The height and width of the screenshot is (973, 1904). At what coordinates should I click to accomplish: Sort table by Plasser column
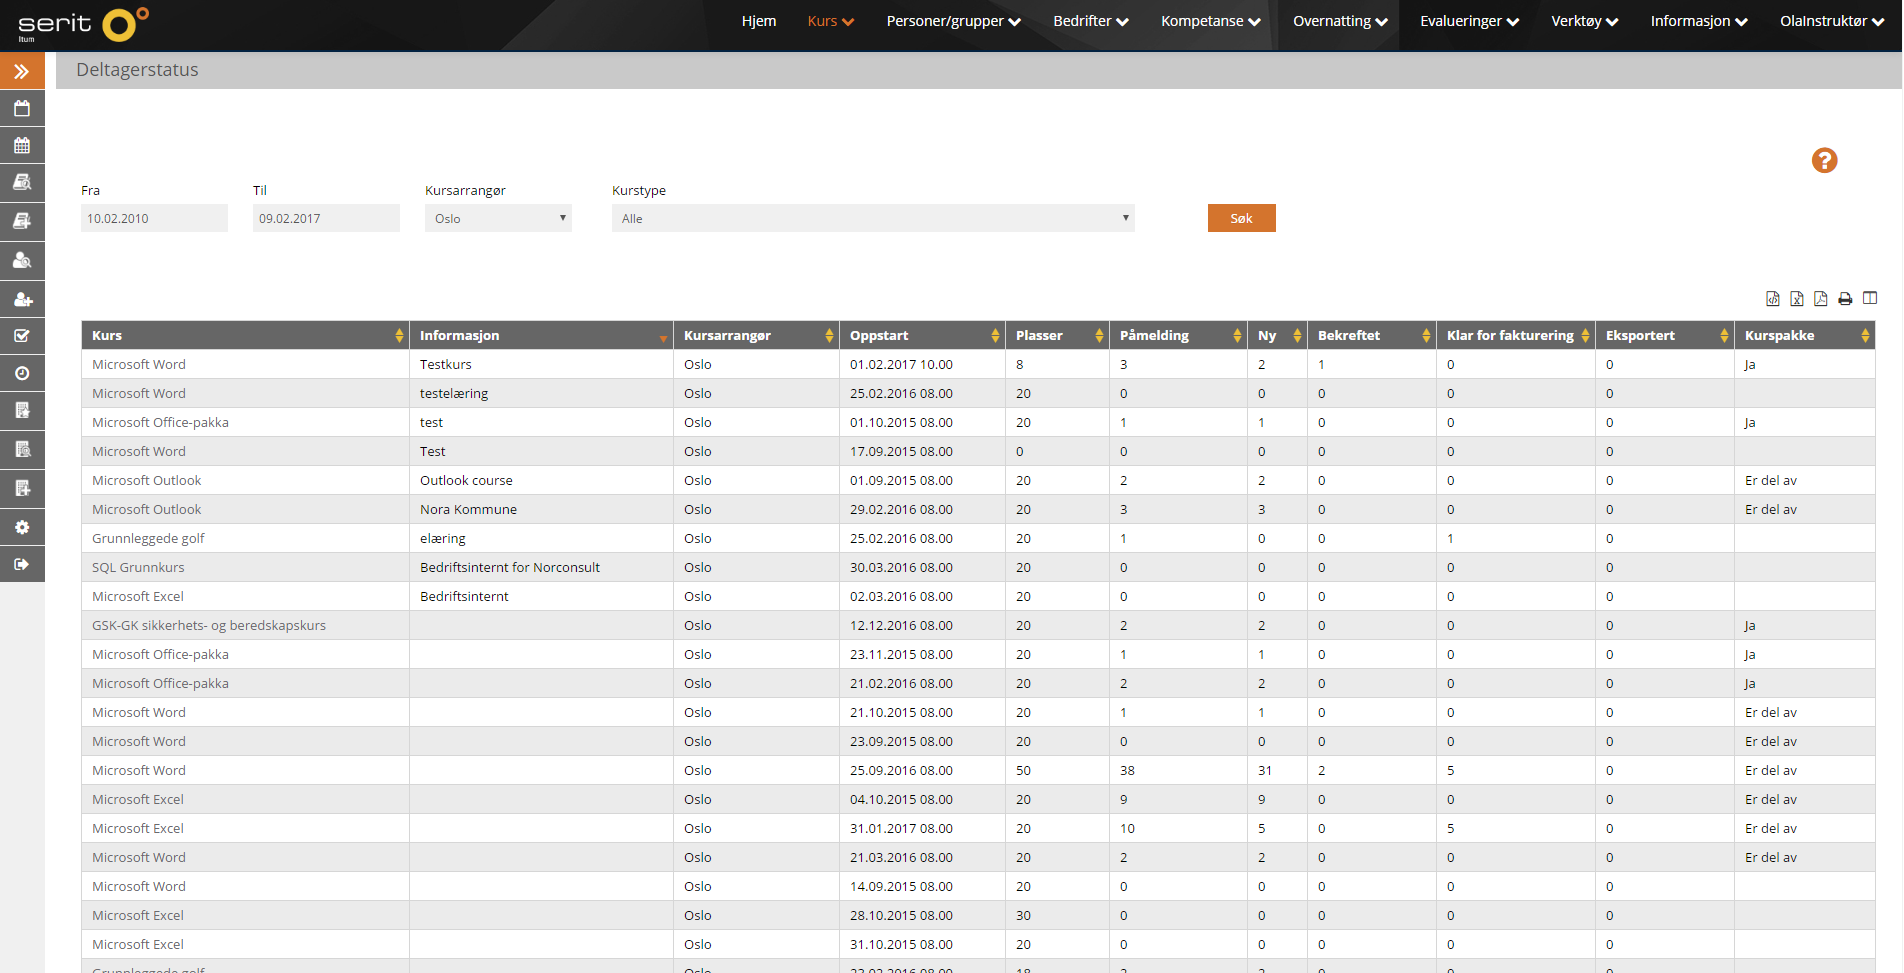coord(1057,335)
